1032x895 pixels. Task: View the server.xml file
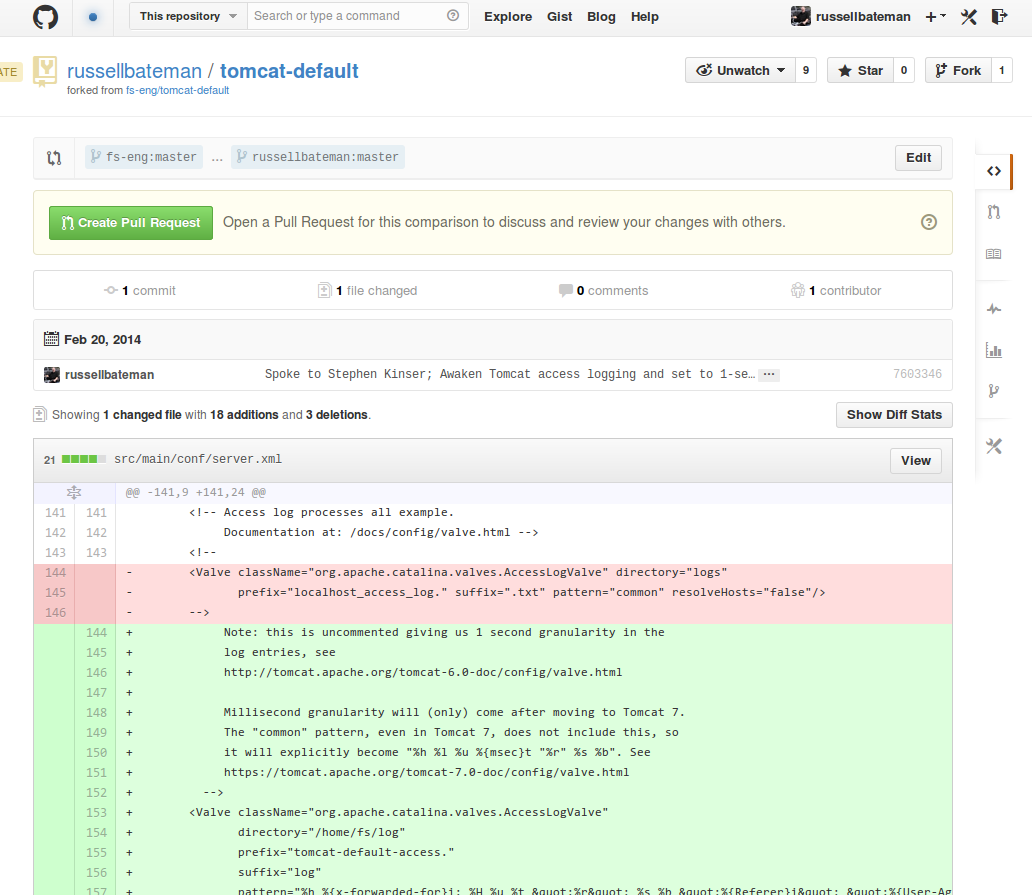point(916,461)
